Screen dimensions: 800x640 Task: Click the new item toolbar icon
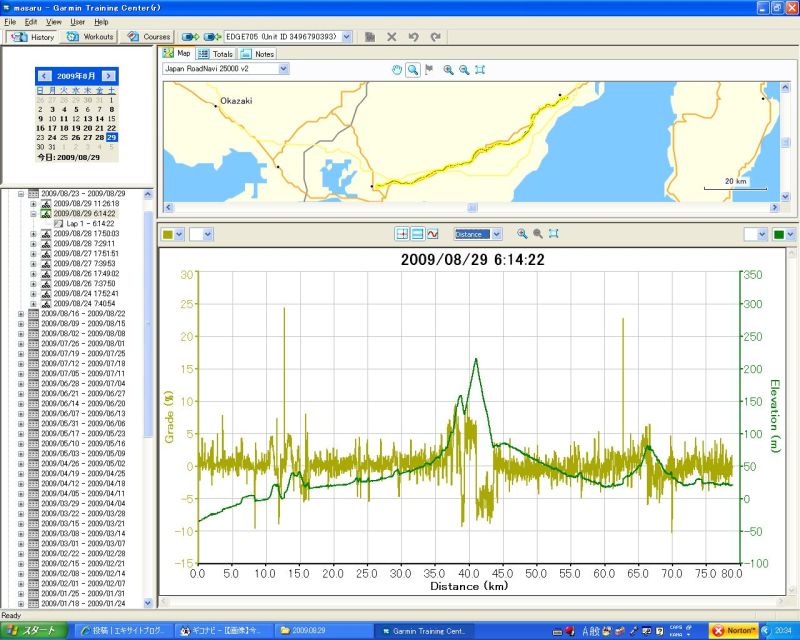pos(370,37)
